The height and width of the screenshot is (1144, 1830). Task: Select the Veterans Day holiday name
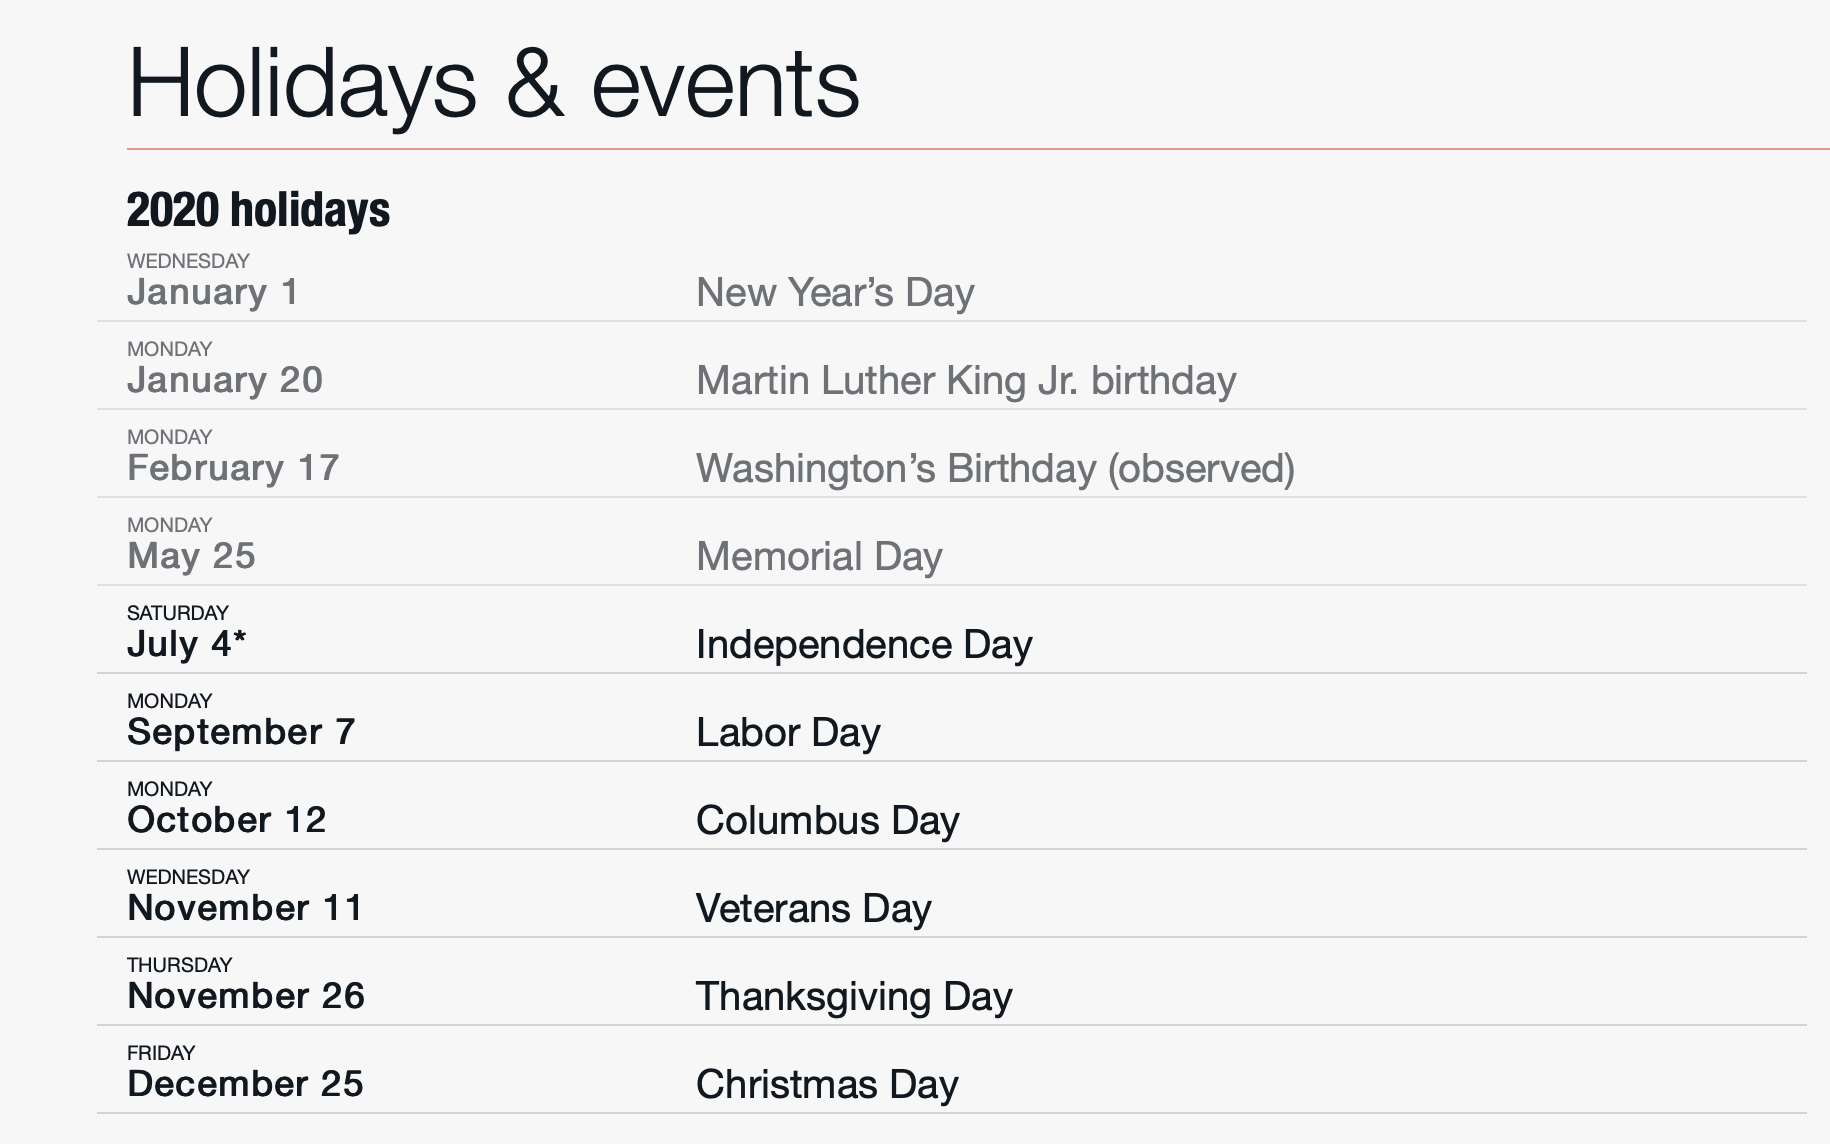tap(813, 909)
